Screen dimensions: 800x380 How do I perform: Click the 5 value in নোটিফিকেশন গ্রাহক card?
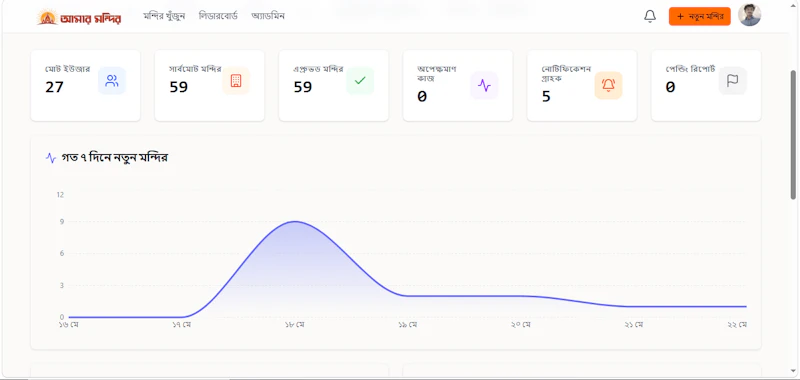click(546, 96)
